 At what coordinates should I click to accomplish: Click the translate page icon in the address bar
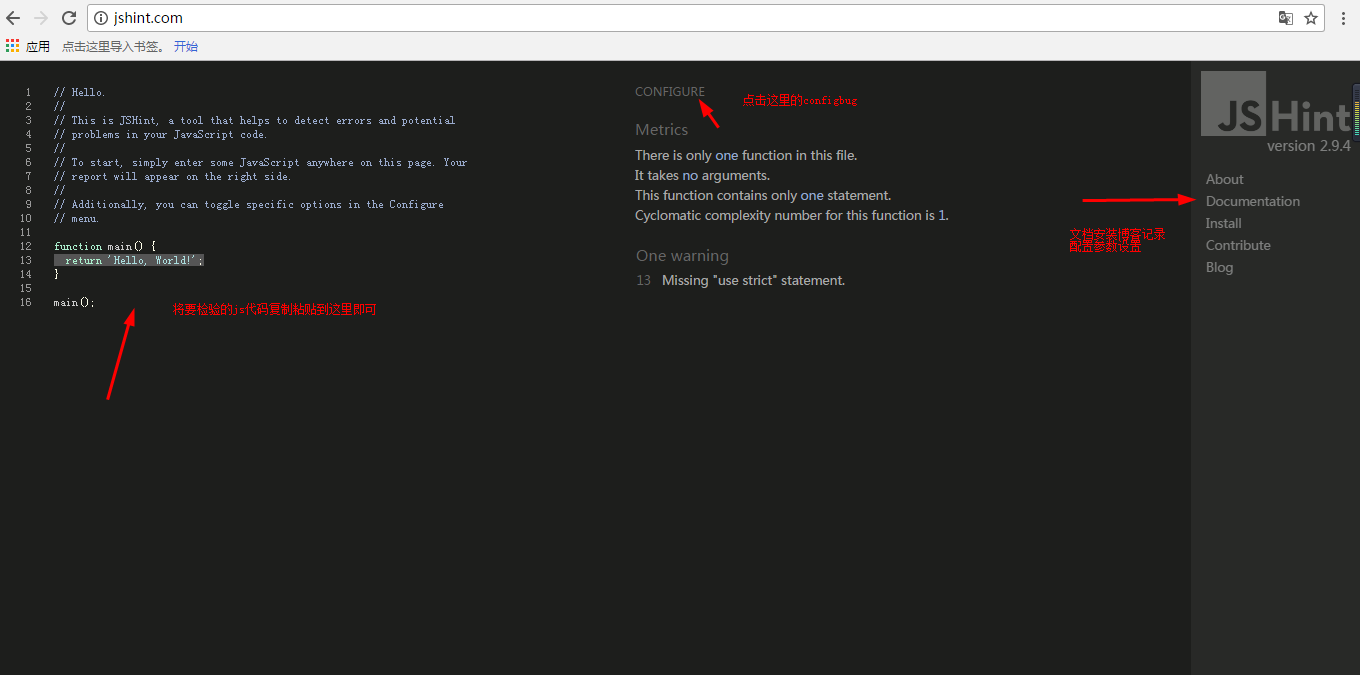tap(1286, 18)
